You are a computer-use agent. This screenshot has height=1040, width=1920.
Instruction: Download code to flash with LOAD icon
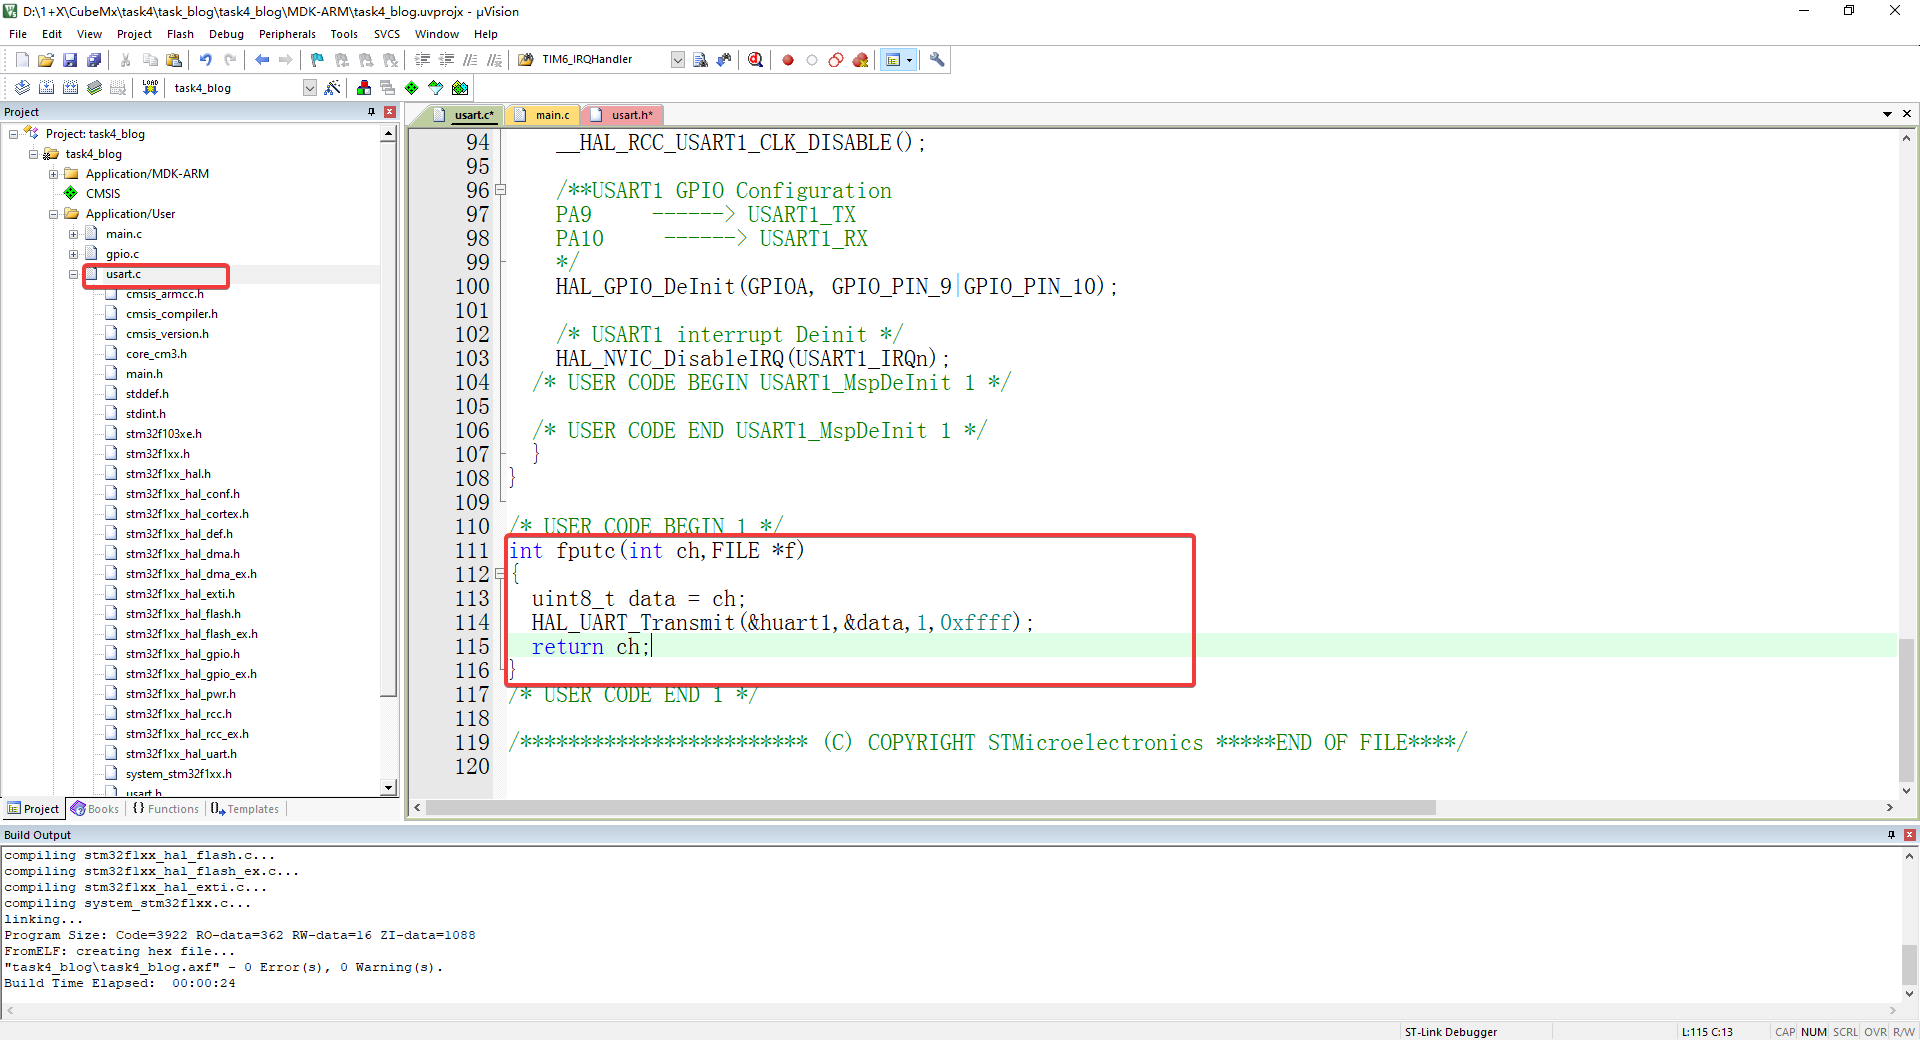click(x=148, y=88)
